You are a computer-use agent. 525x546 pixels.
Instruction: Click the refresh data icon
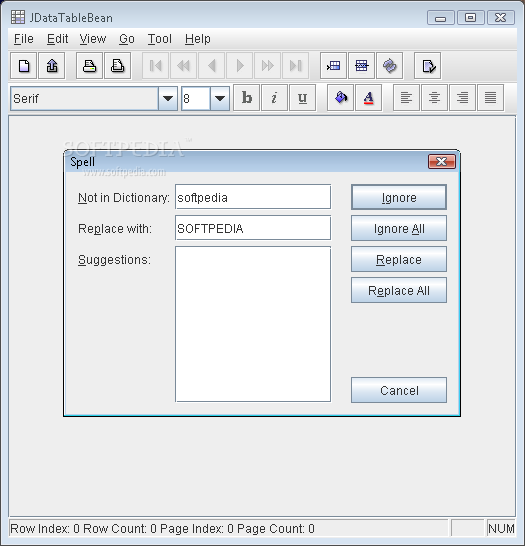point(390,66)
